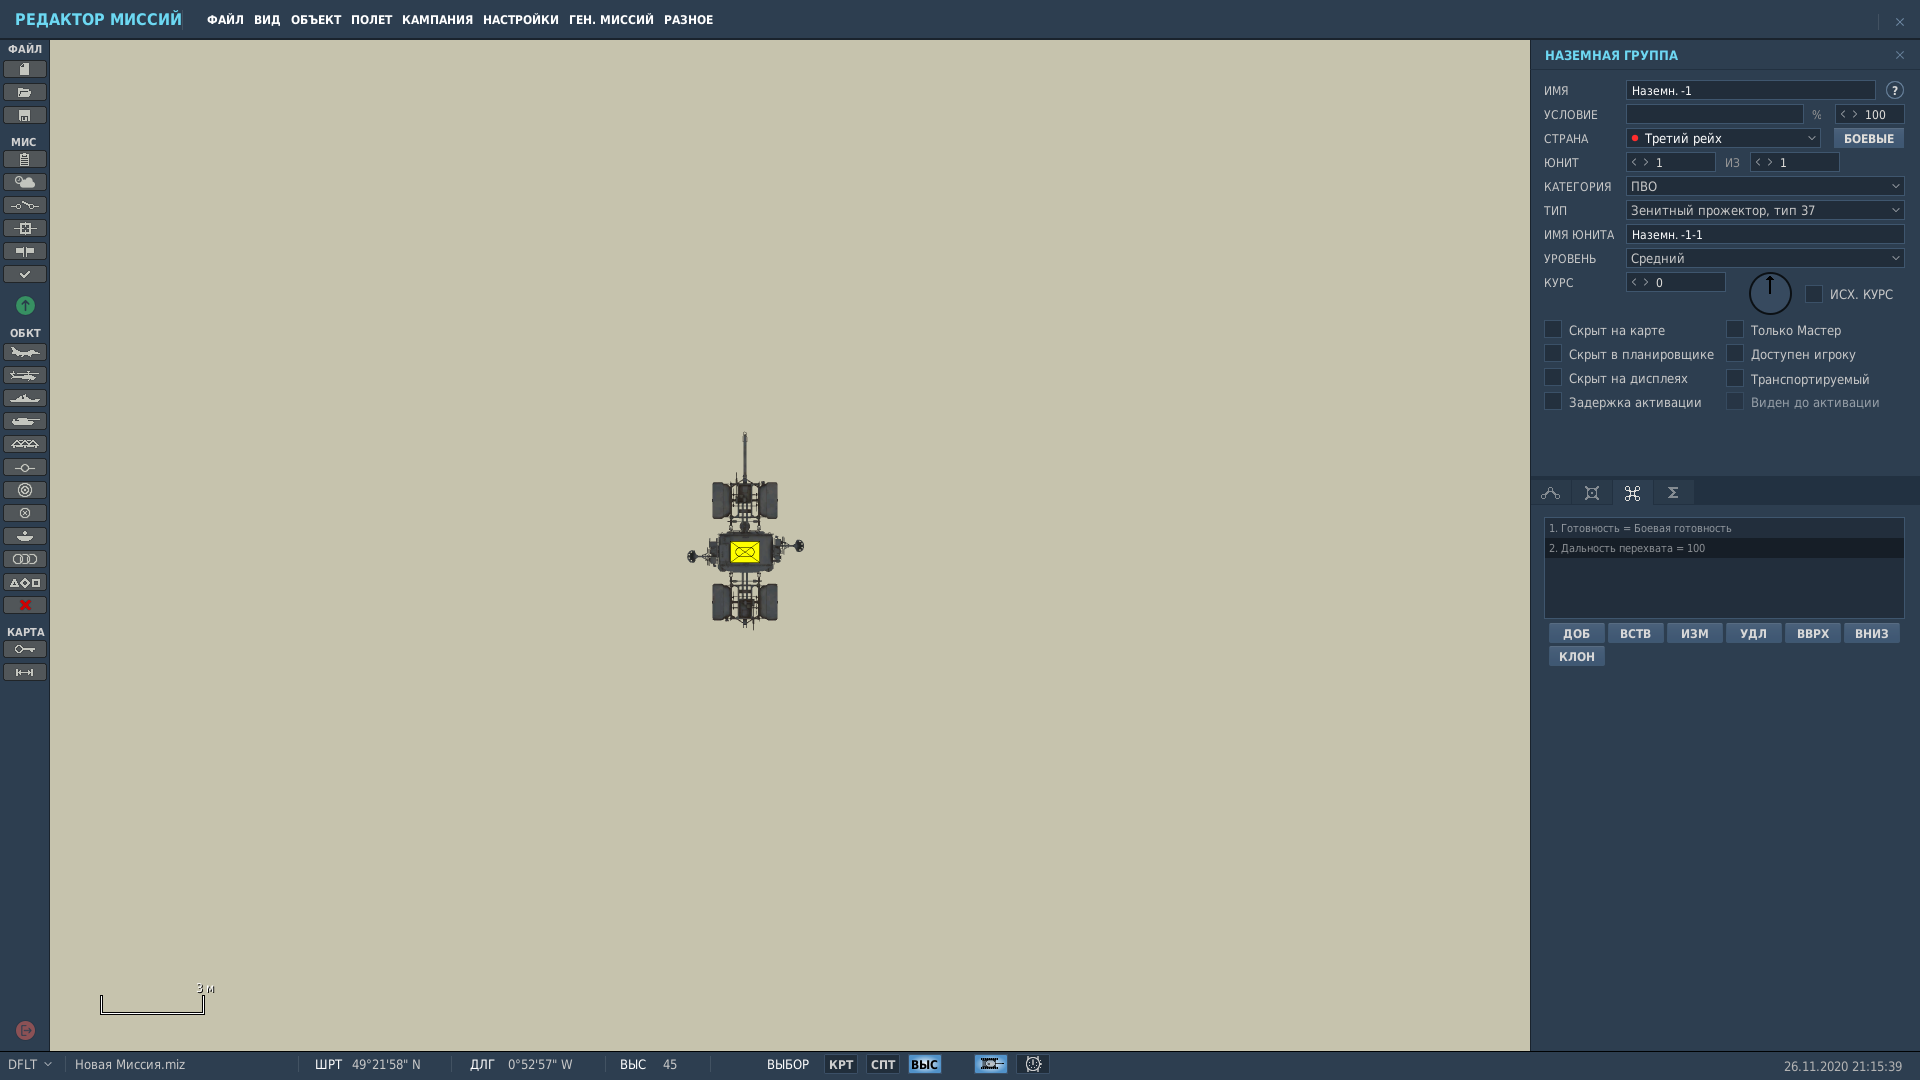Check the 'ИСХ. КУРС' checkbox
Screen dimensions: 1920x1080
[x=1814, y=294]
